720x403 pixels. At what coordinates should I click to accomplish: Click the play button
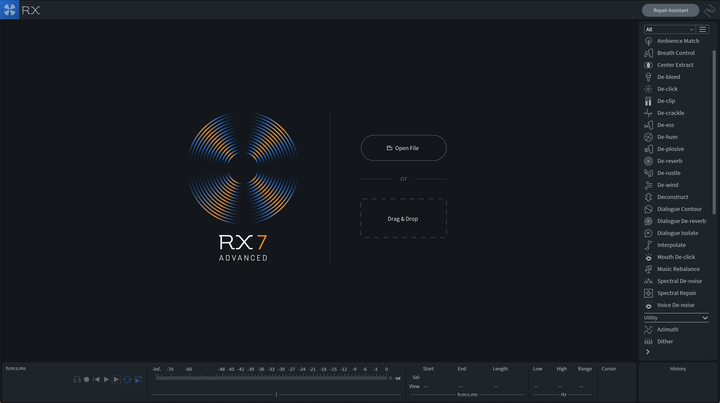106,380
